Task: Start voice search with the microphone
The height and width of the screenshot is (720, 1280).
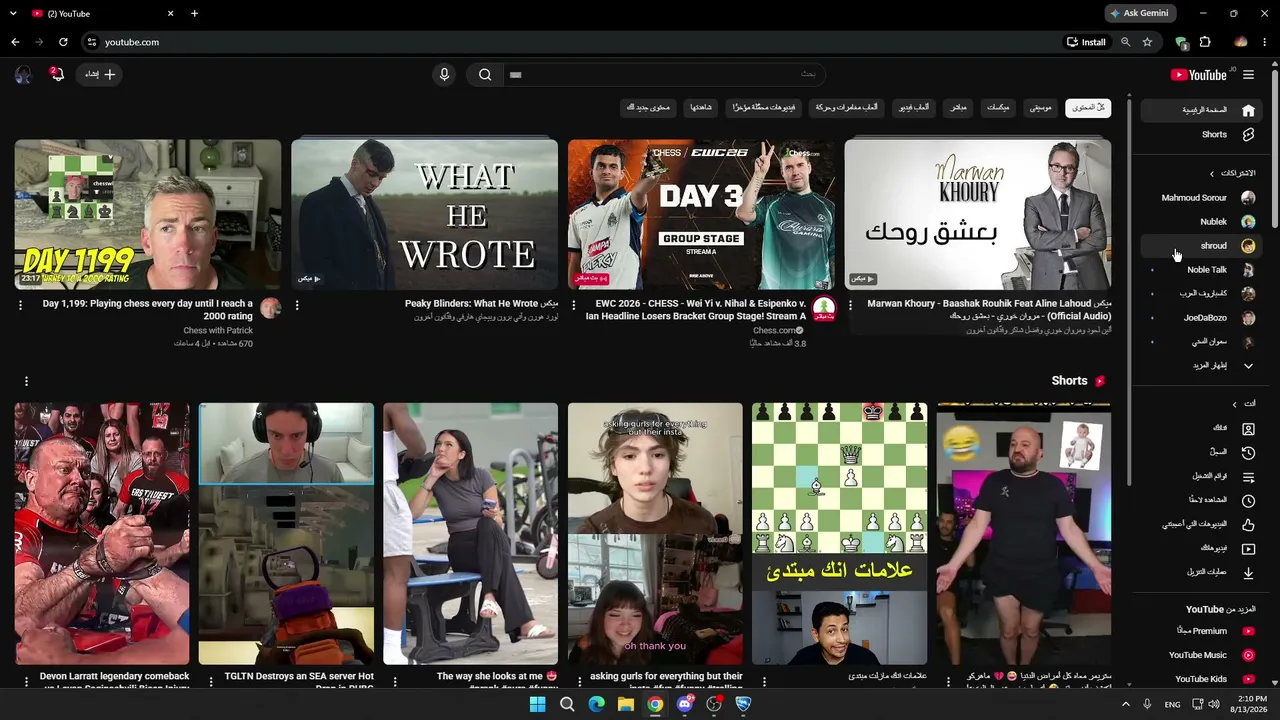Action: coord(444,74)
